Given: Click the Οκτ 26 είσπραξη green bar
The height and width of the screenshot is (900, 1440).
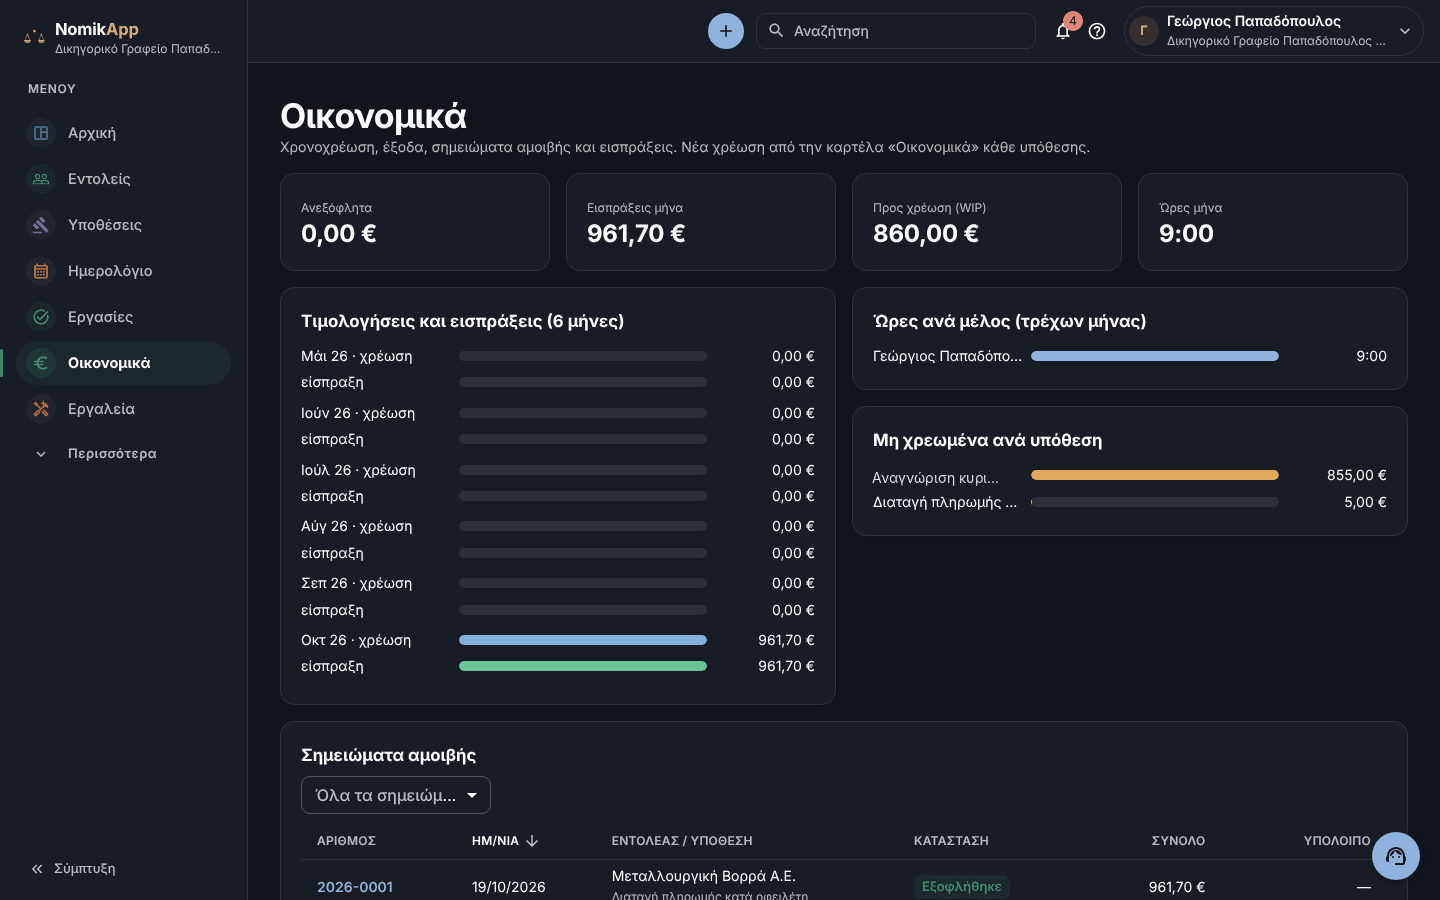Looking at the screenshot, I should (583, 666).
